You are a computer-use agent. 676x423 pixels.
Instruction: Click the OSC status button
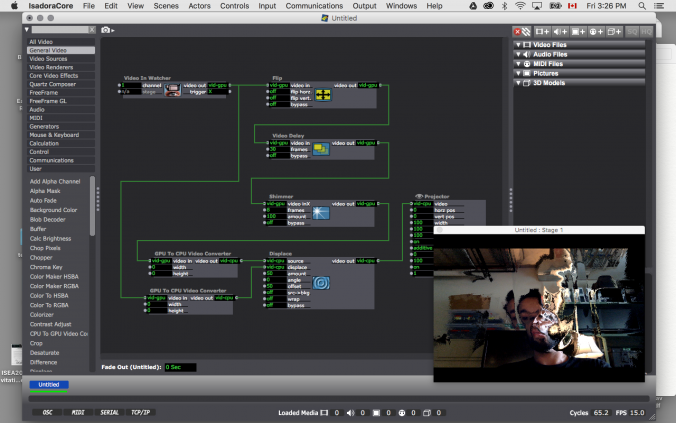(x=47, y=412)
